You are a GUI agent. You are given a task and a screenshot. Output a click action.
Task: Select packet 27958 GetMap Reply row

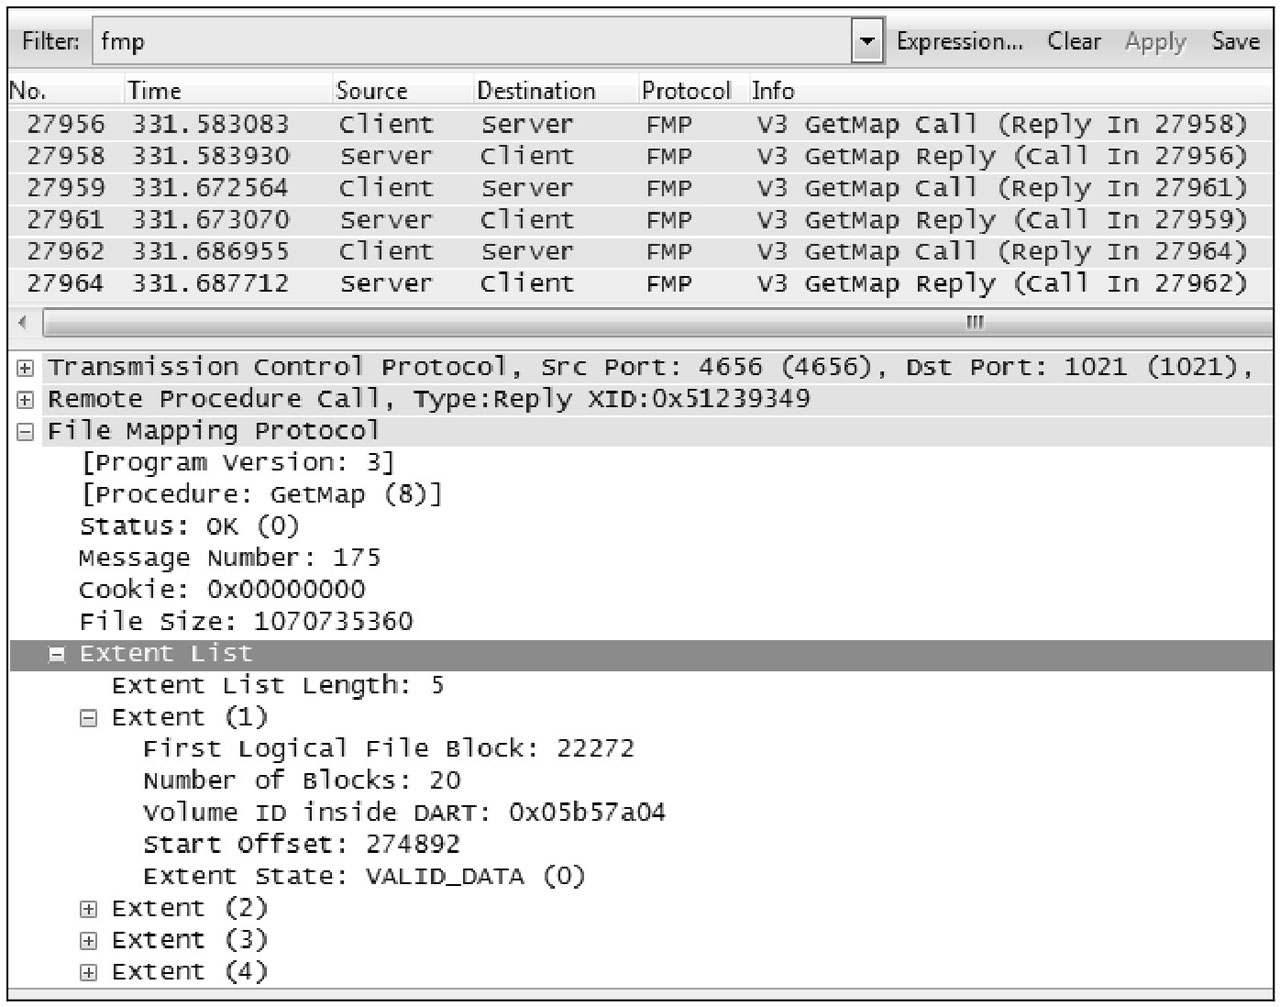coord(640,156)
